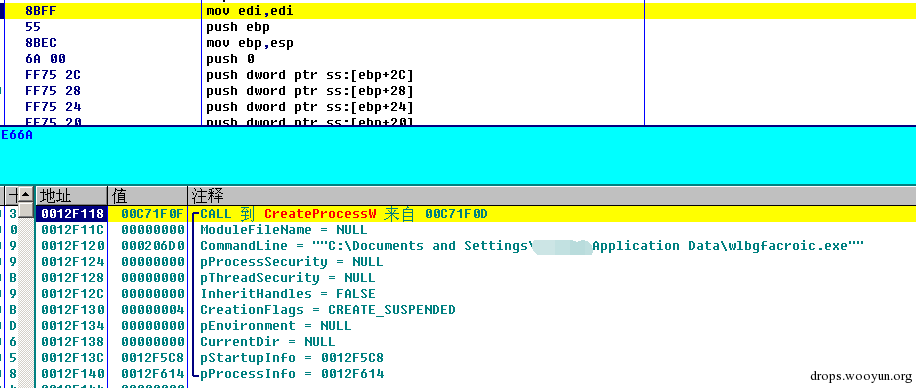
Task: Select 'push dword ptr ss:[ebp+28]' instruction
Action: pyautogui.click(x=310, y=91)
